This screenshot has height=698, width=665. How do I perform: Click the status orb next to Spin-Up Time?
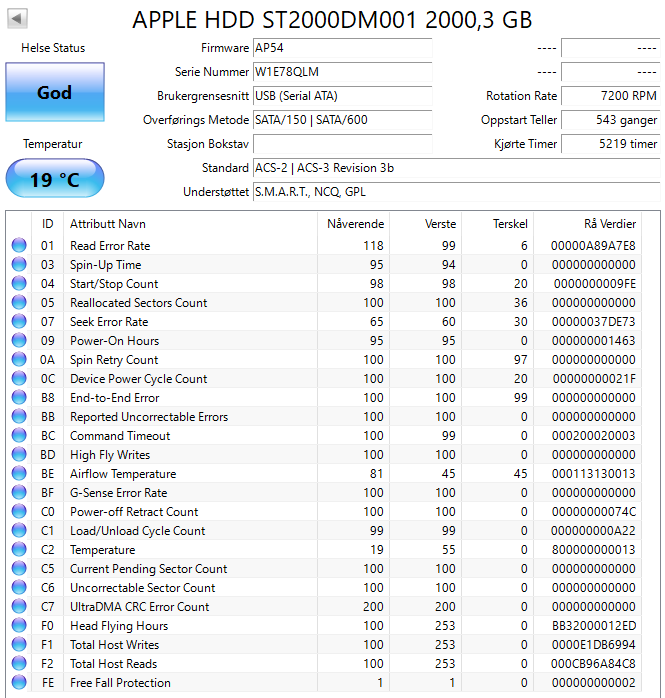pos(19,265)
